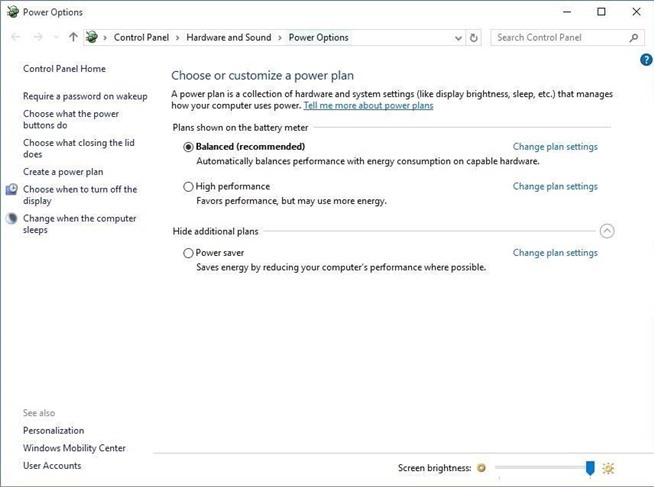
Task: Go to Hardware and Sound breadcrumb
Action: [228, 38]
